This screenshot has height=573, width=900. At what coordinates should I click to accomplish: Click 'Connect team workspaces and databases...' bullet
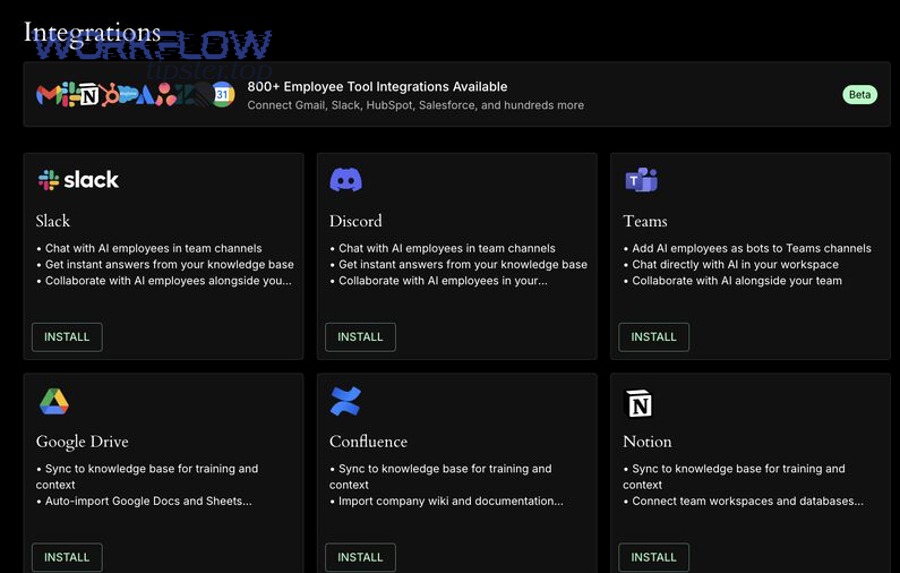pyautogui.click(x=748, y=501)
